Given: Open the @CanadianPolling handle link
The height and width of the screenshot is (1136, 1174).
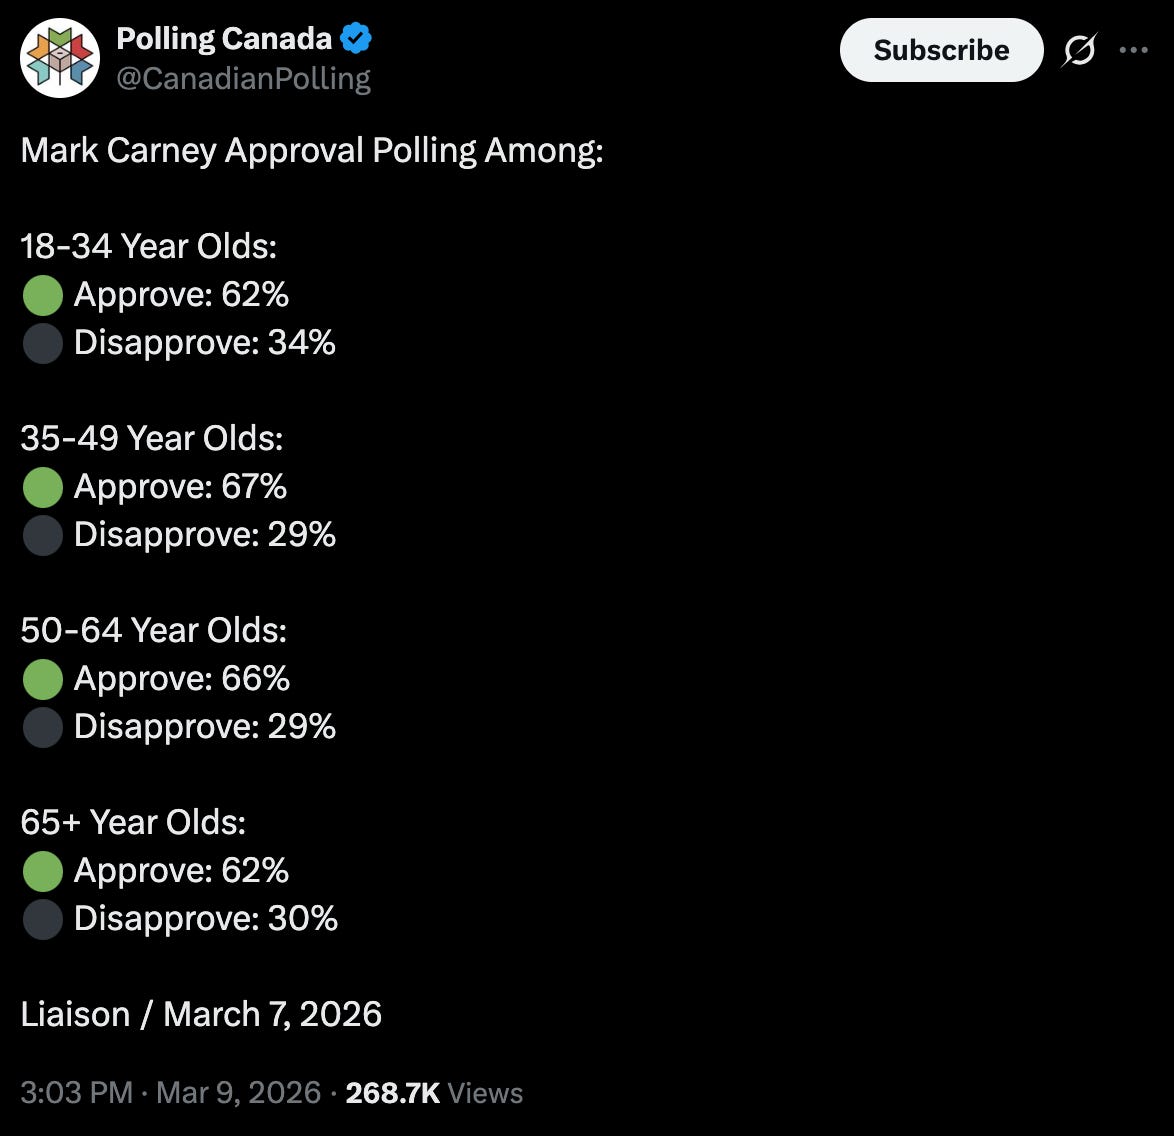Looking at the screenshot, I should click(x=243, y=79).
